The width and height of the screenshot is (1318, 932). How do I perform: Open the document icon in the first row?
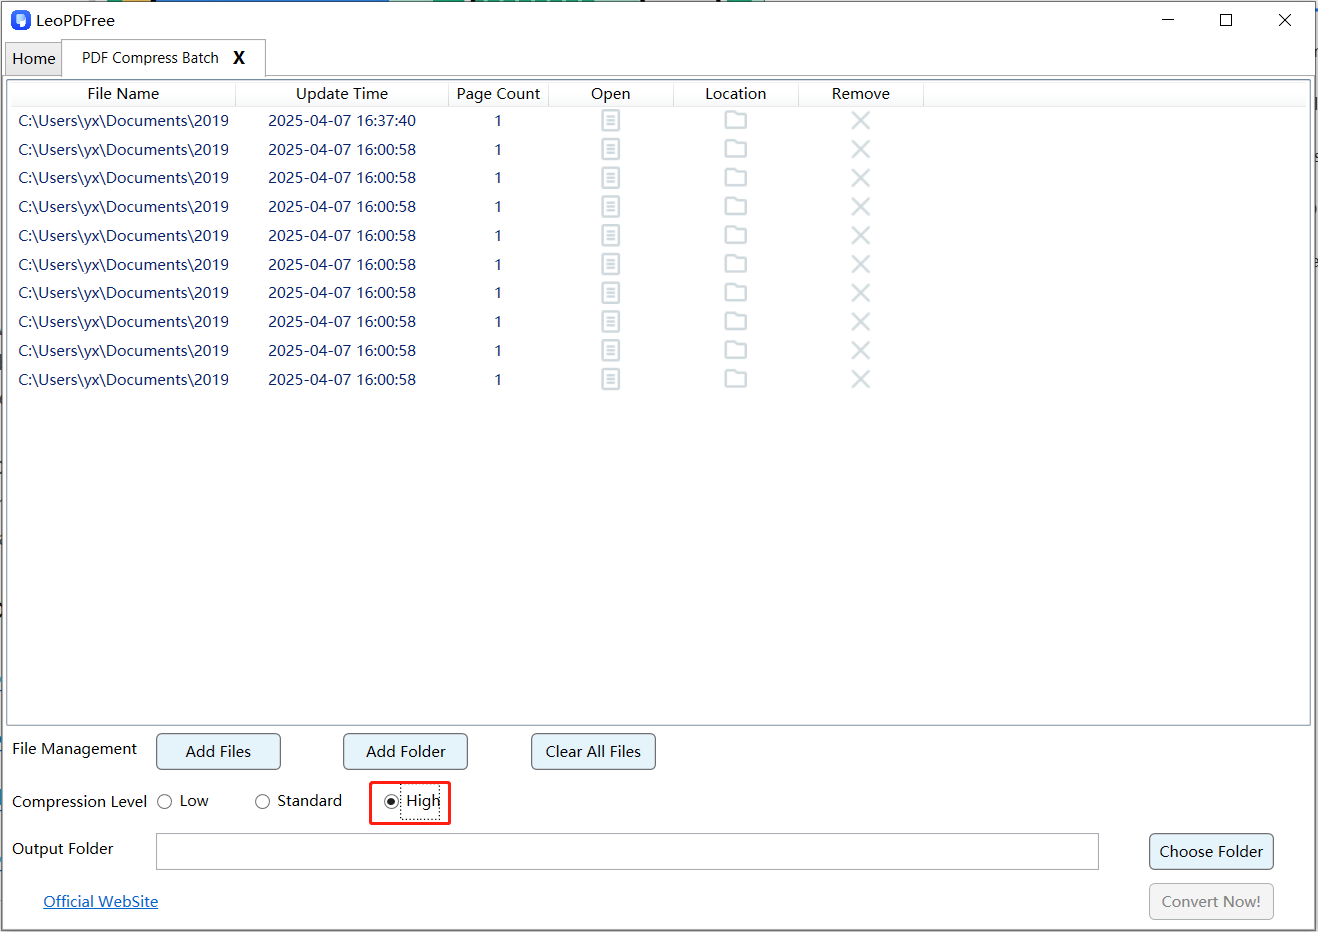tap(610, 121)
